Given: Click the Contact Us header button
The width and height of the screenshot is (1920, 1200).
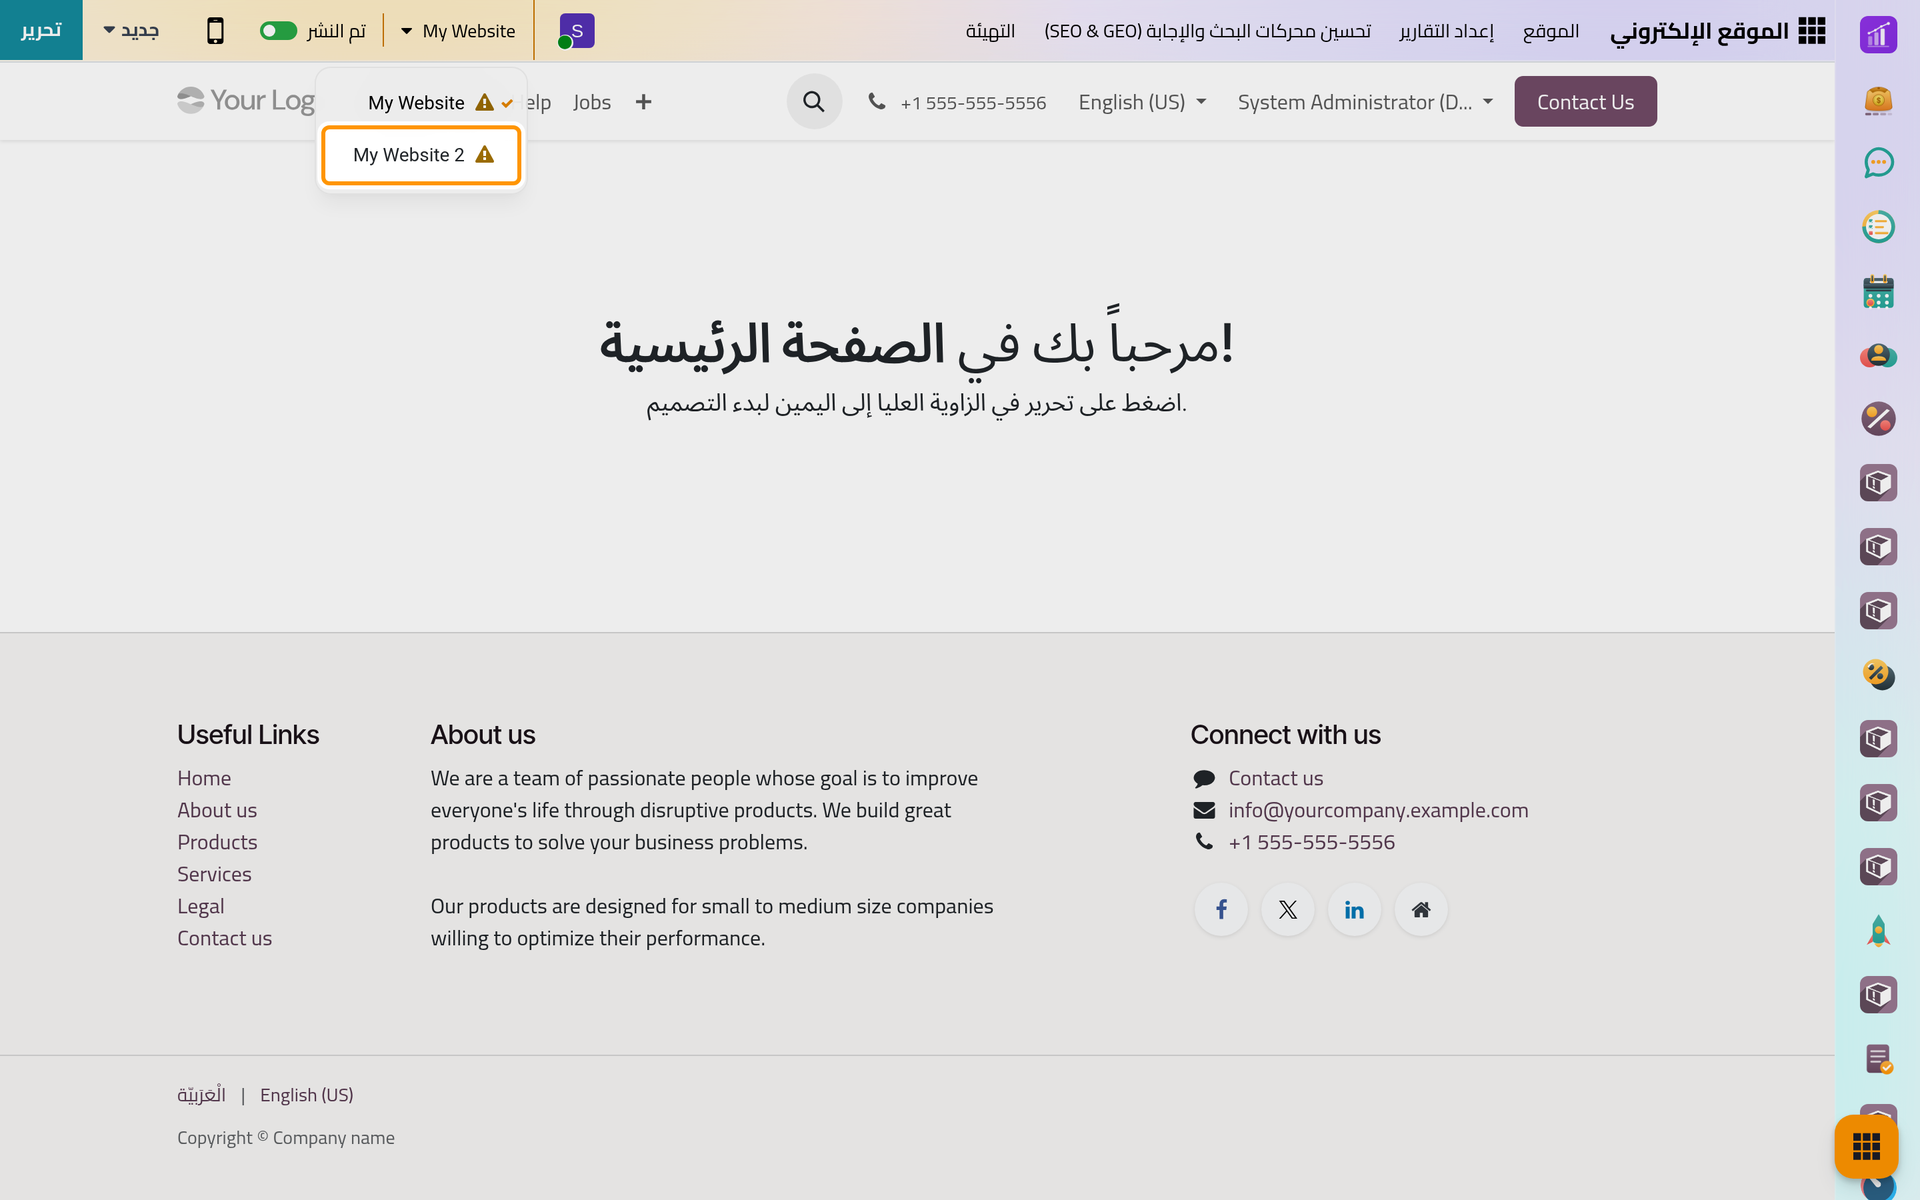Looking at the screenshot, I should point(1585,101).
